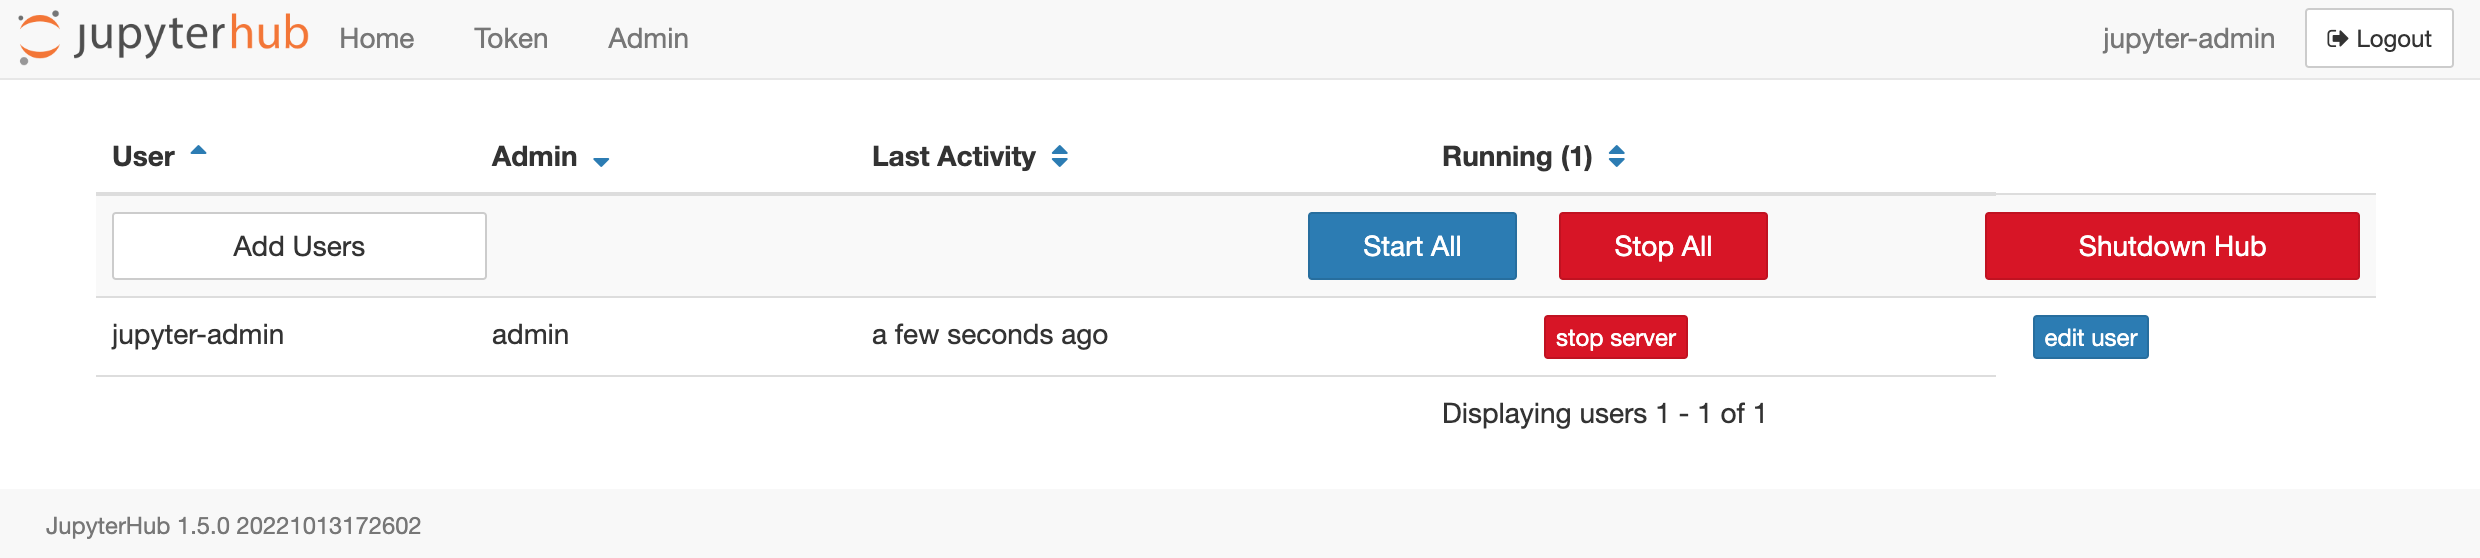Open the Admin navigation link
The width and height of the screenshot is (2480, 558).
[648, 39]
